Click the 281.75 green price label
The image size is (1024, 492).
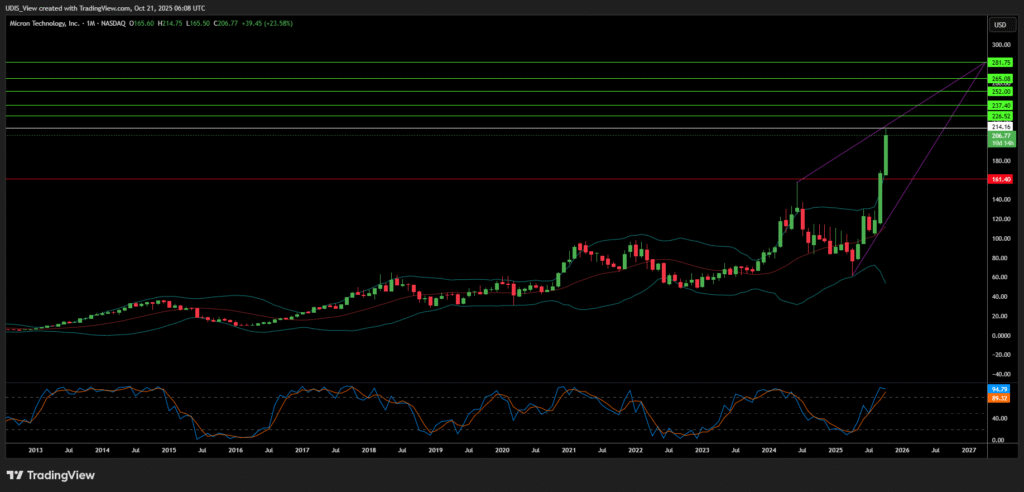click(1001, 62)
